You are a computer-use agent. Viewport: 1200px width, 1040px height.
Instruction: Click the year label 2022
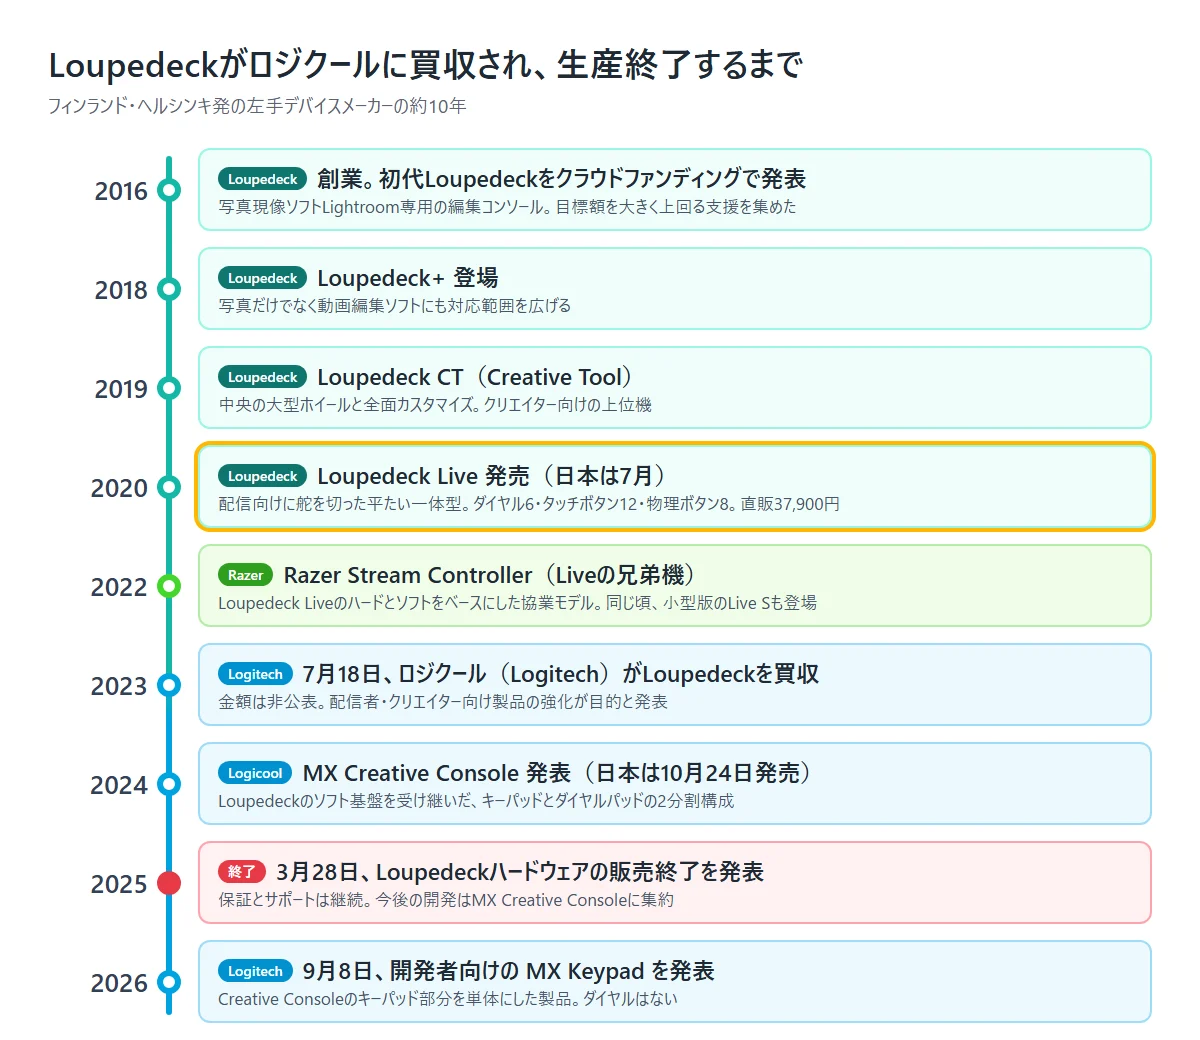[x=119, y=587]
